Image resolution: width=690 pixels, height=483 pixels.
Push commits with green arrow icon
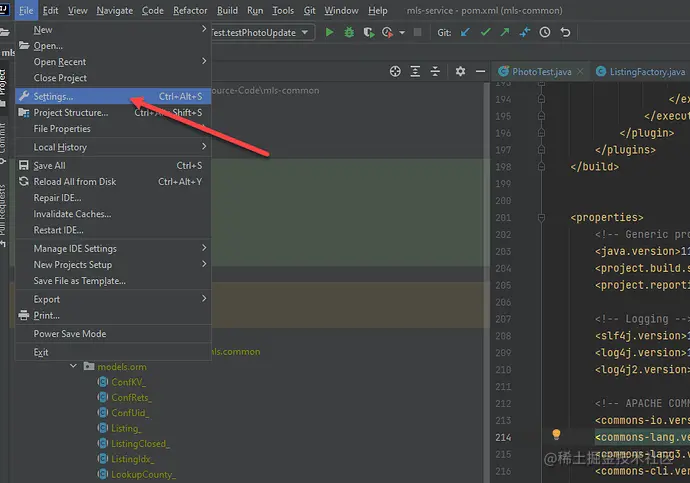[505, 32]
